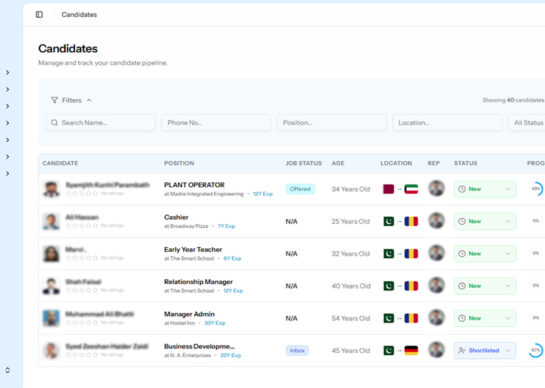Click the progress ring in PLANT OPERATOR row

point(536,188)
